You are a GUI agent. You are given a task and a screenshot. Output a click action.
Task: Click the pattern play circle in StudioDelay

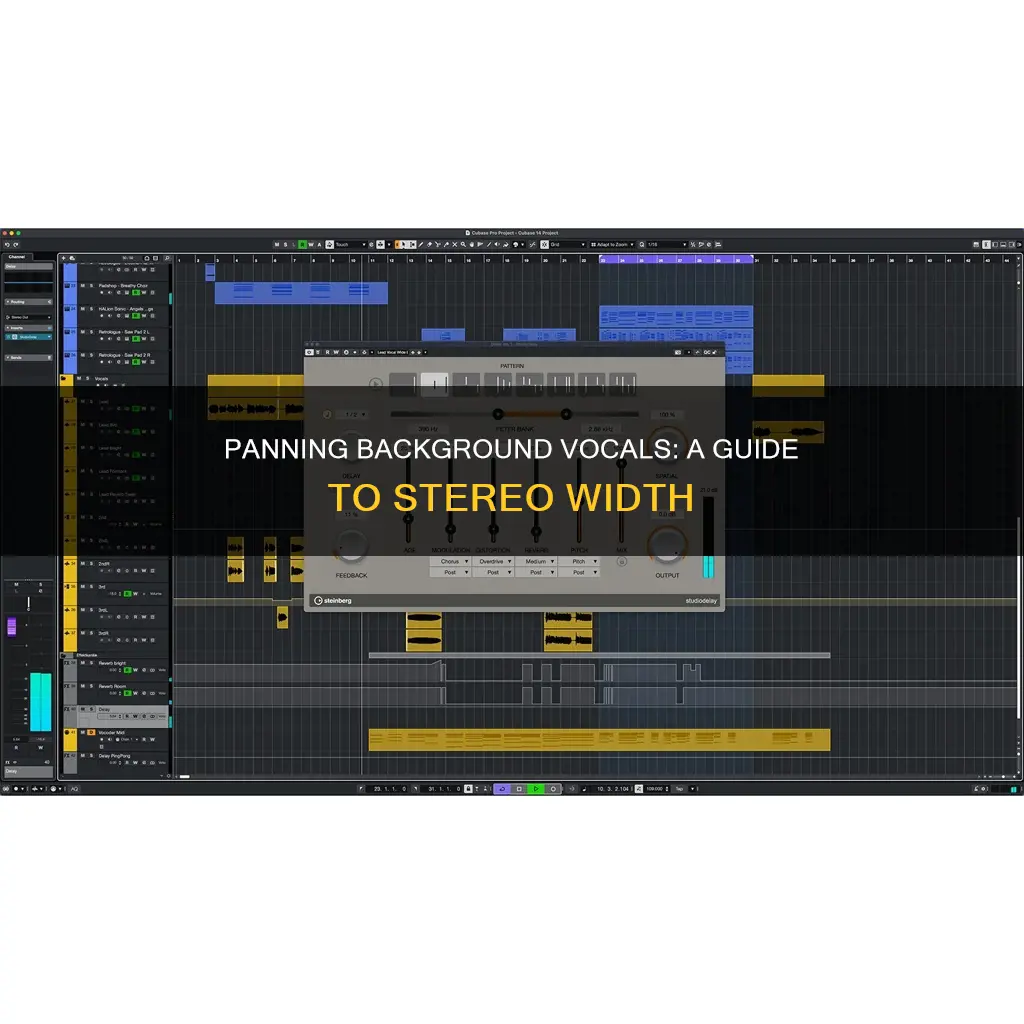(376, 384)
